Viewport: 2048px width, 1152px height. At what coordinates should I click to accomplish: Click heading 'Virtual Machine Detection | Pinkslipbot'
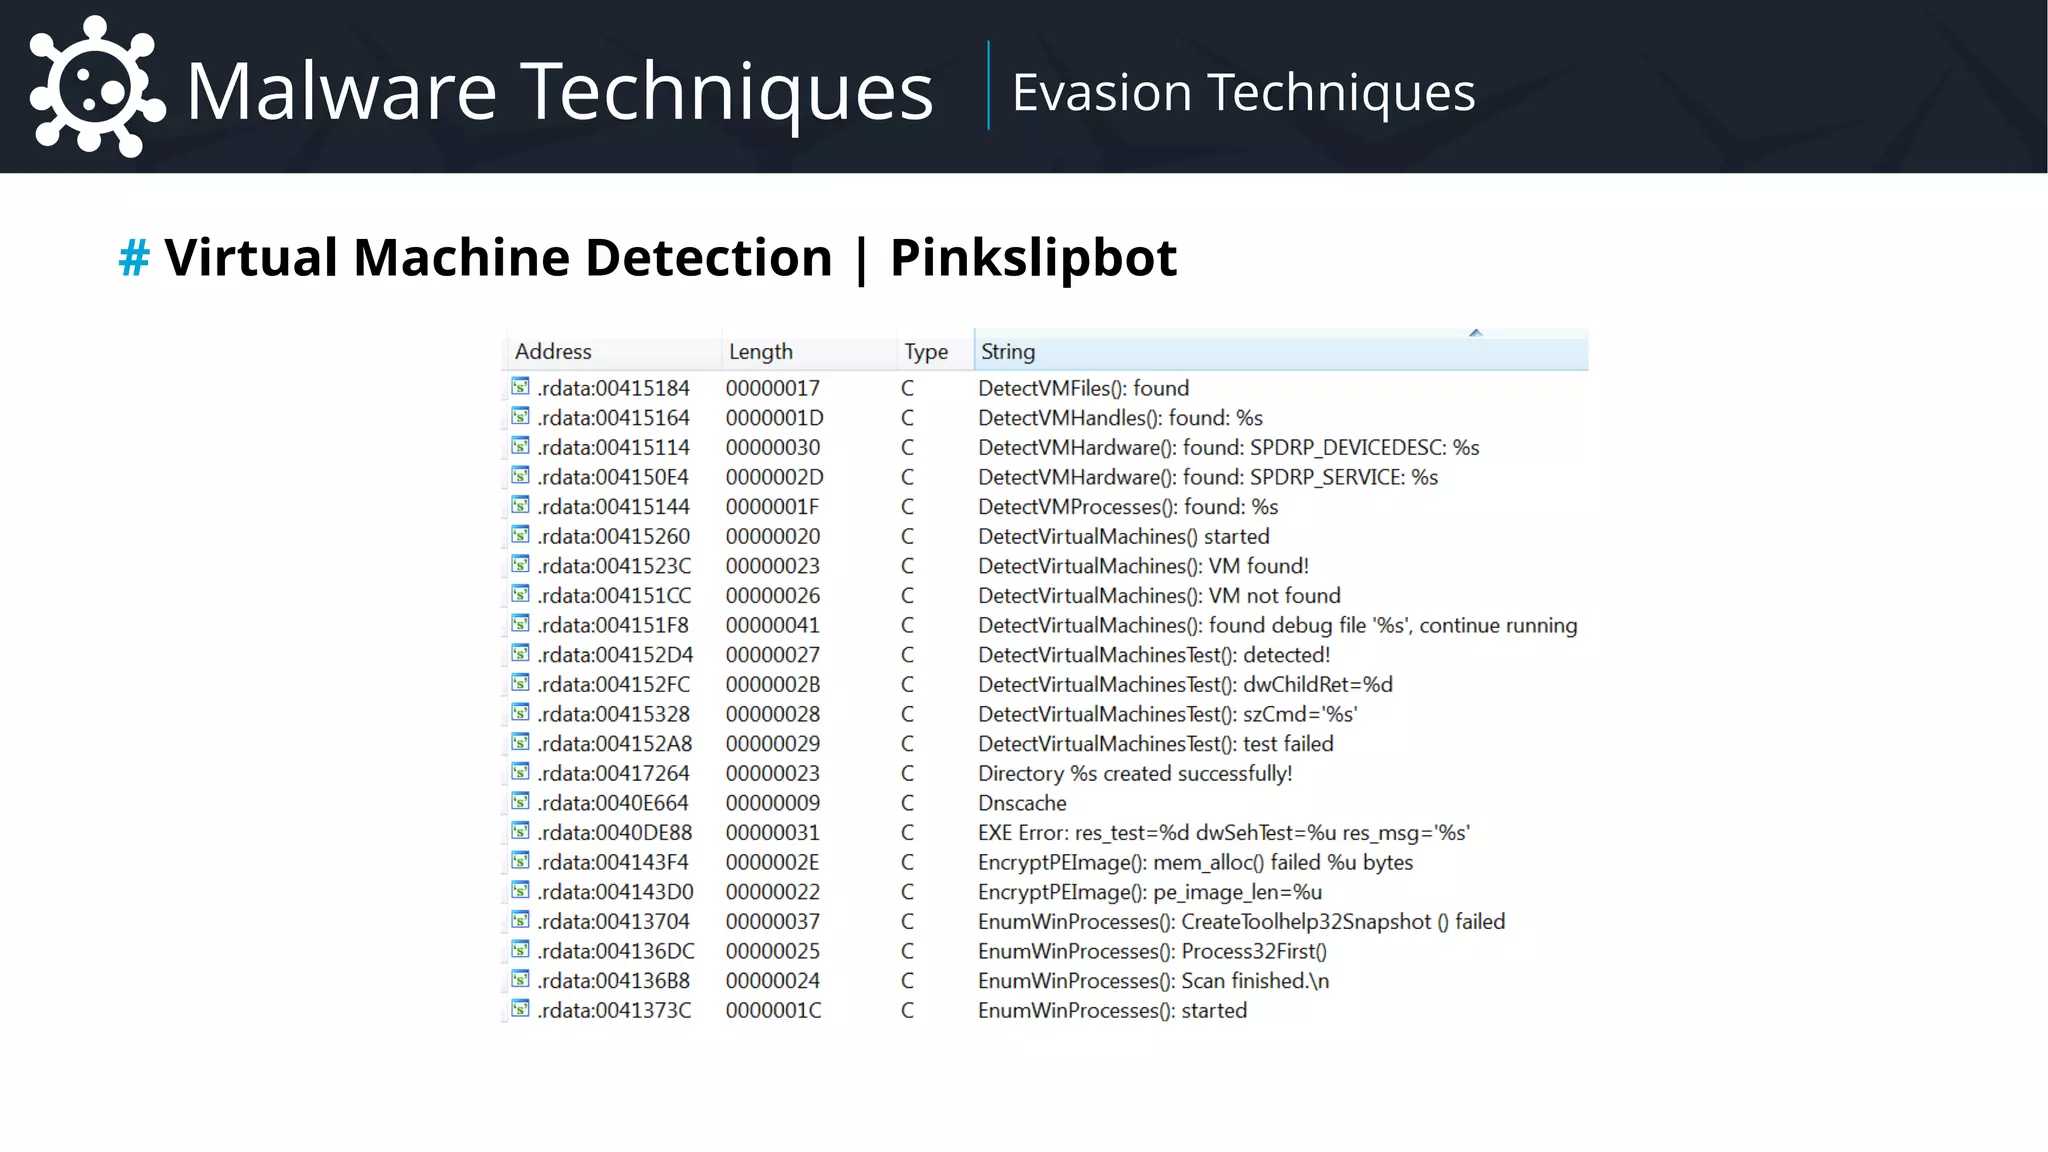click(x=671, y=257)
